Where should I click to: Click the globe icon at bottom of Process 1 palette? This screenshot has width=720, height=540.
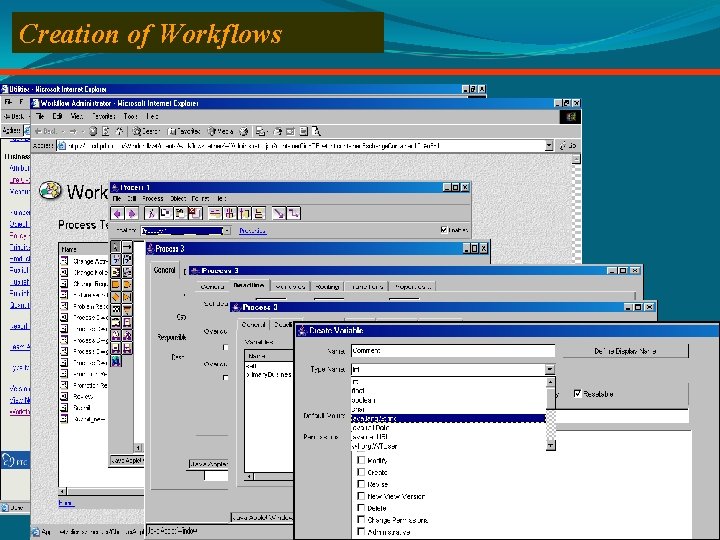pyautogui.click(x=116, y=361)
